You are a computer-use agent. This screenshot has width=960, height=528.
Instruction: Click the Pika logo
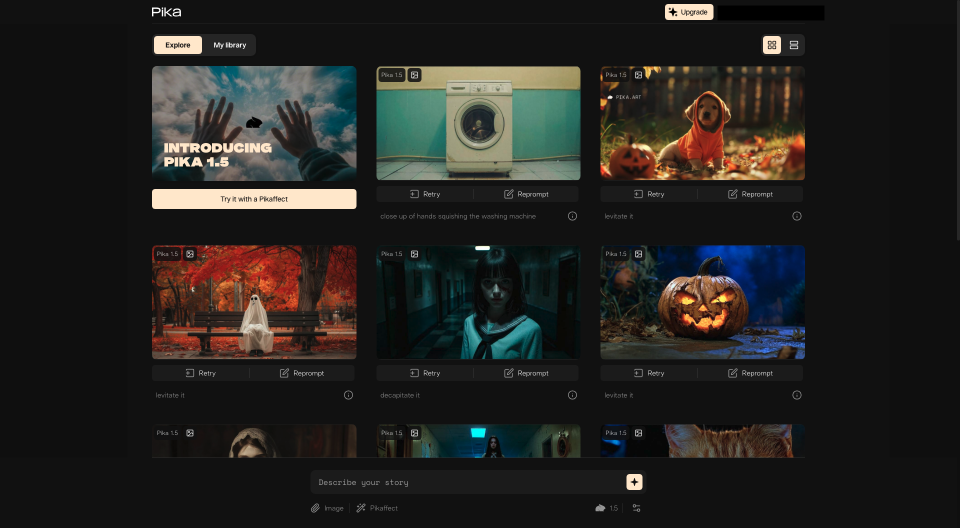click(x=167, y=12)
